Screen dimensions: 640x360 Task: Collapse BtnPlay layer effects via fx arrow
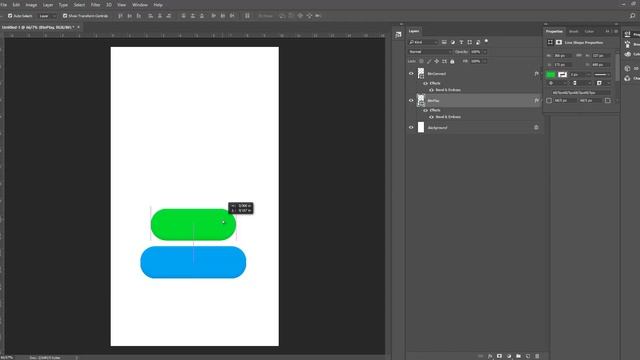click(x=541, y=100)
